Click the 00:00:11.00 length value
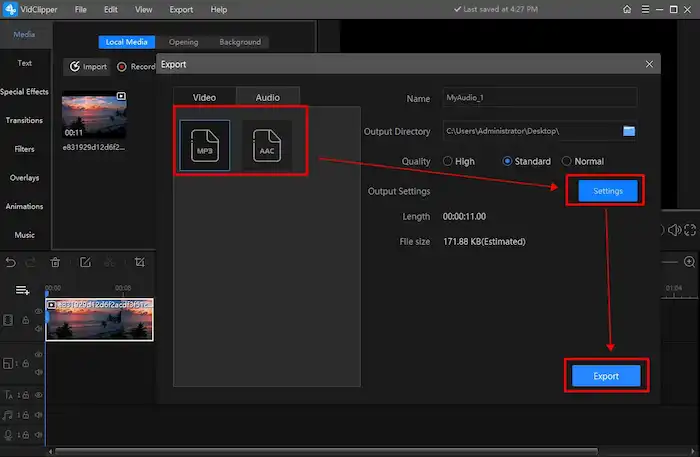The width and height of the screenshot is (700, 457). 464,216
